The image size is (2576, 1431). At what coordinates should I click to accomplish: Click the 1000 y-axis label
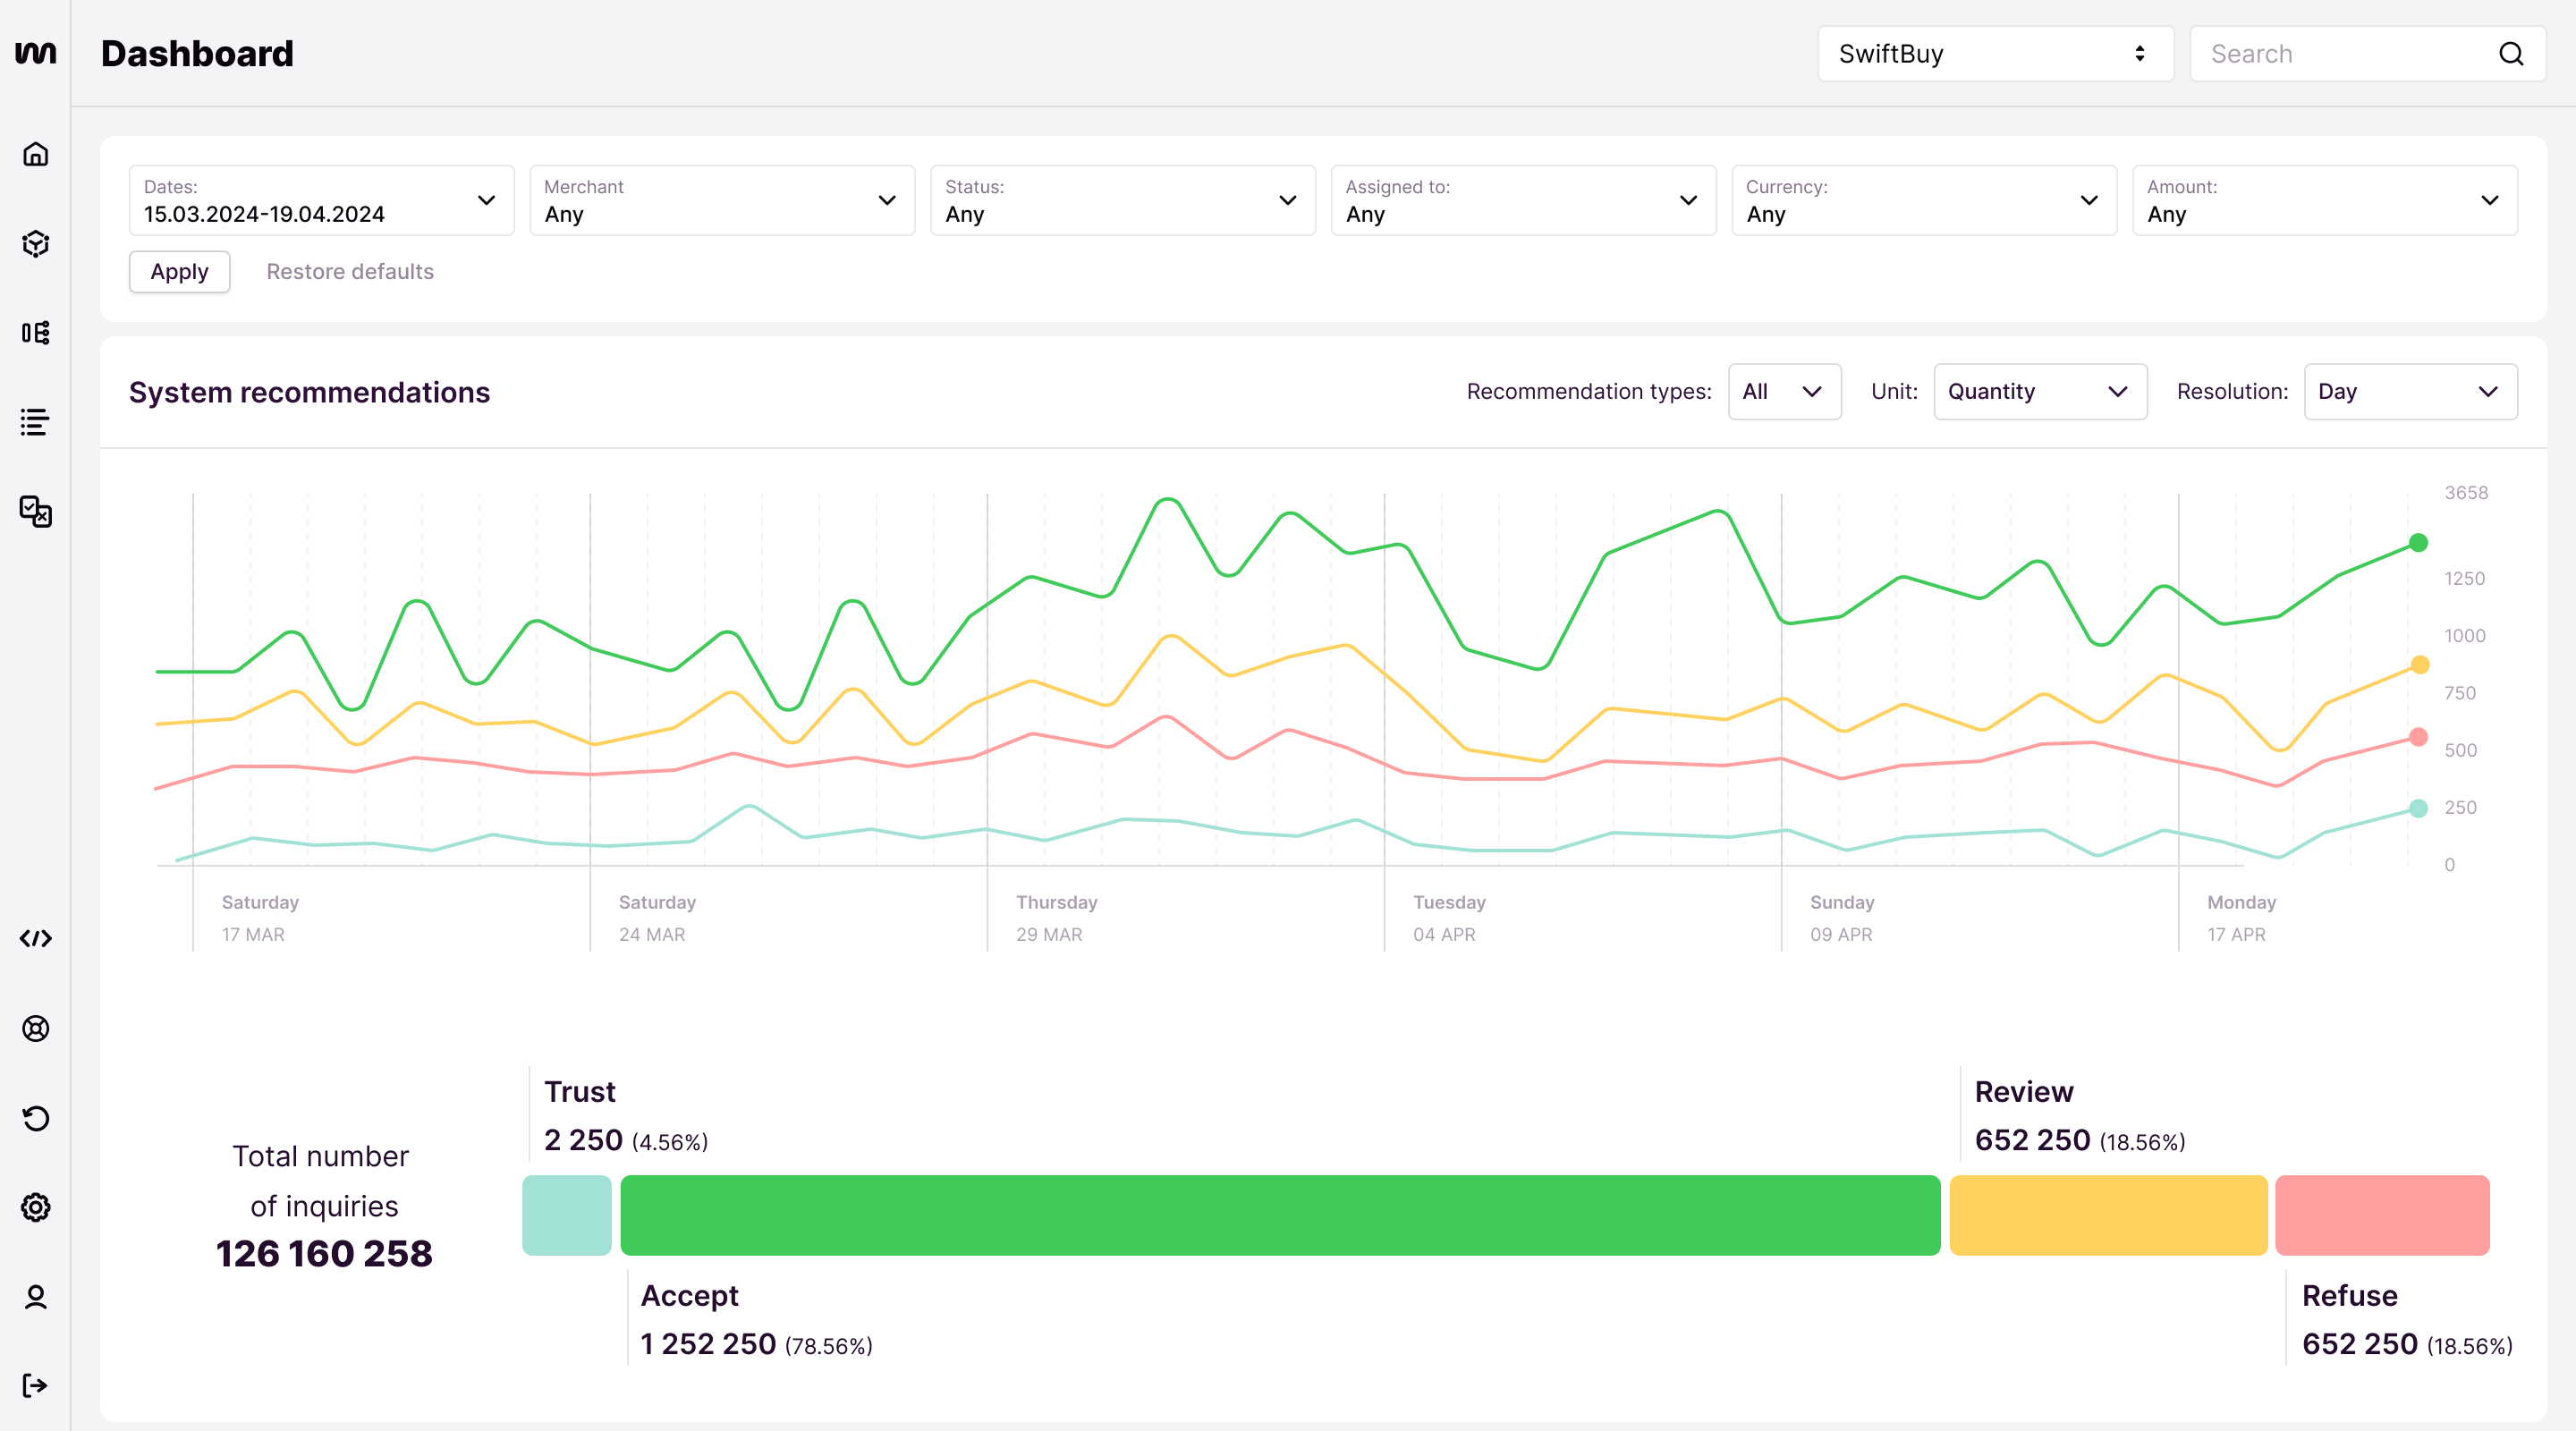(x=2464, y=636)
